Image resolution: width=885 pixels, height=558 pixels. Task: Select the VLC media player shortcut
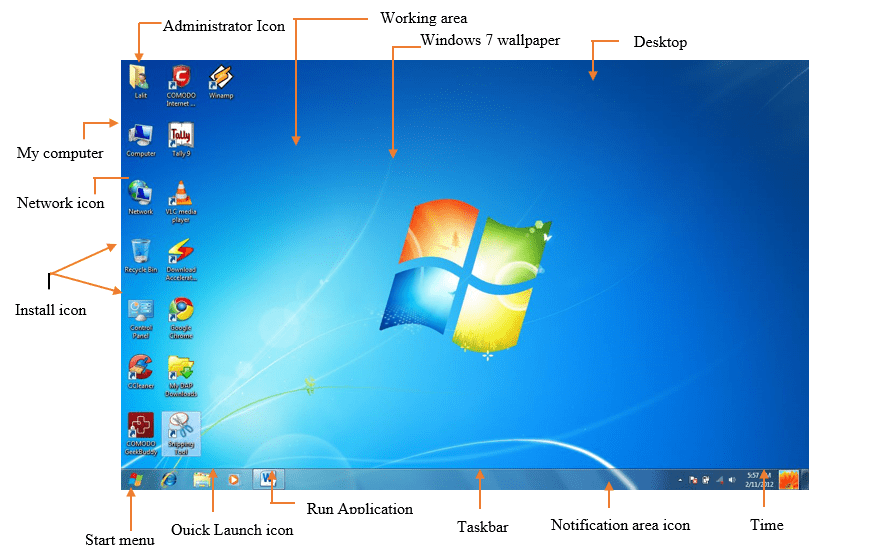click(181, 202)
